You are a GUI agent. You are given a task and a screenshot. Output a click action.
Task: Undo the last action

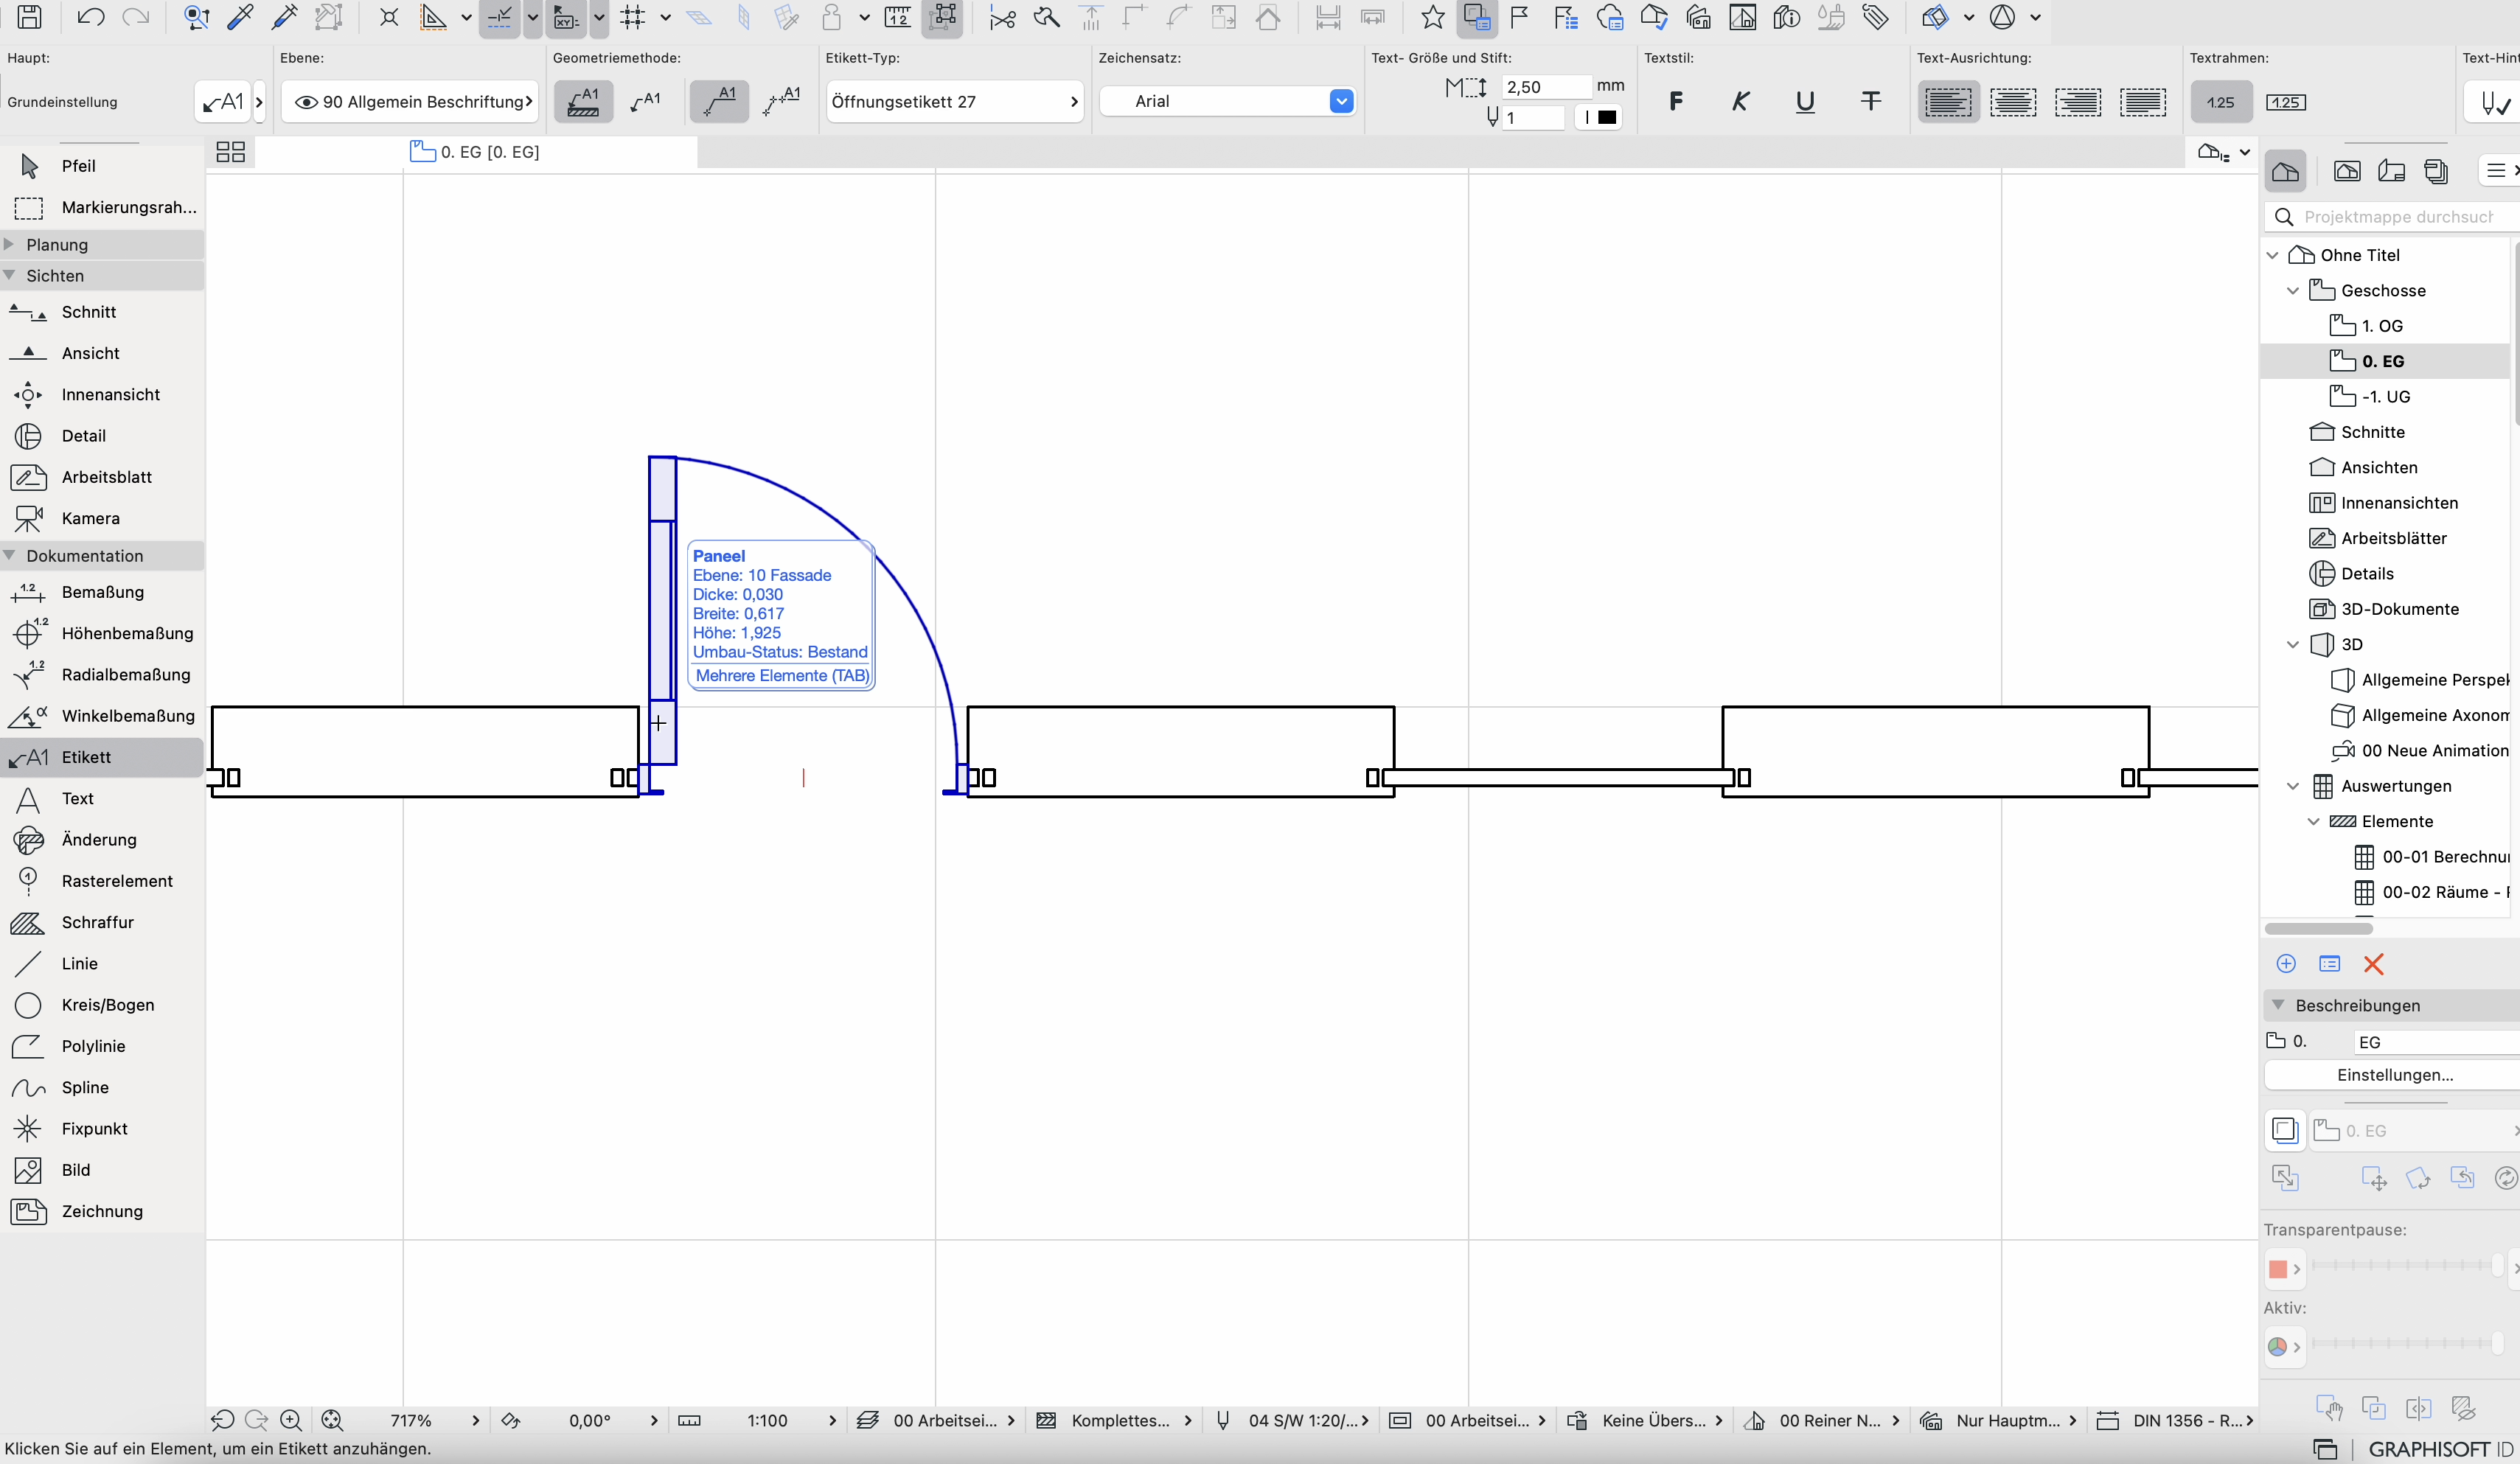90,17
